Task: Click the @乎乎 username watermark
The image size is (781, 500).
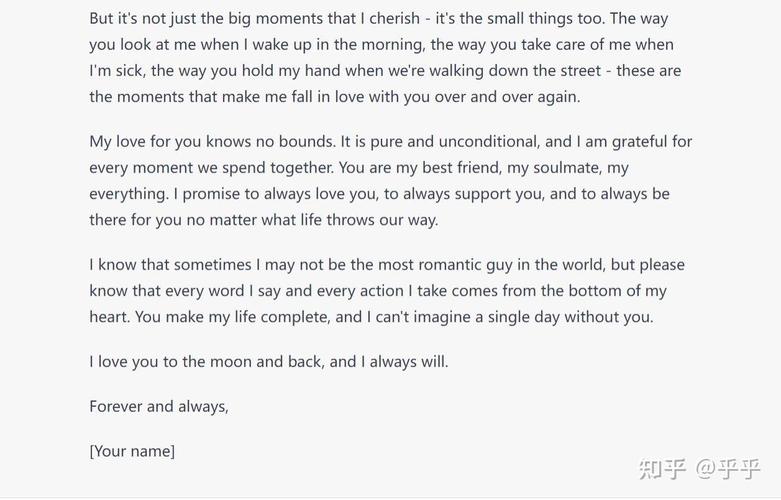Action: pyautogui.click(x=727, y=468)
